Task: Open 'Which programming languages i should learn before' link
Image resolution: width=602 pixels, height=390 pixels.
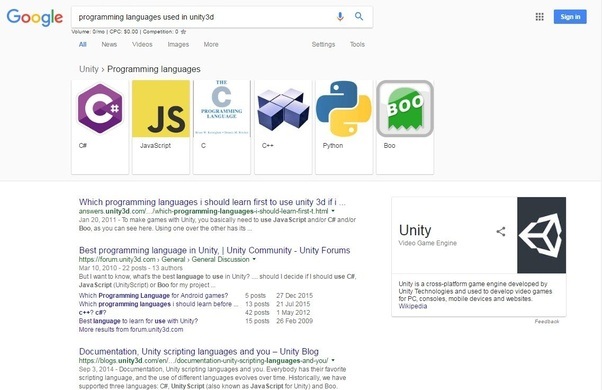Action: point(158,304)
